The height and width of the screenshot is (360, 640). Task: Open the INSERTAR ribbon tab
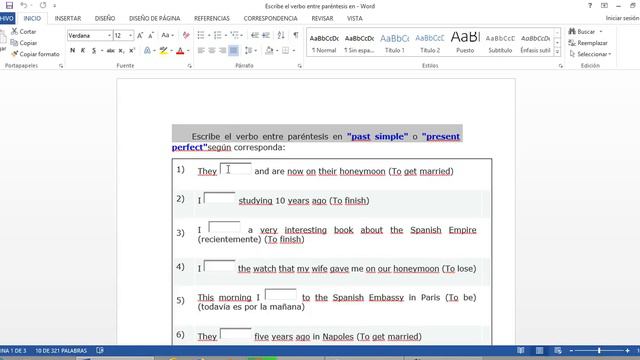(x=68, y=18)
